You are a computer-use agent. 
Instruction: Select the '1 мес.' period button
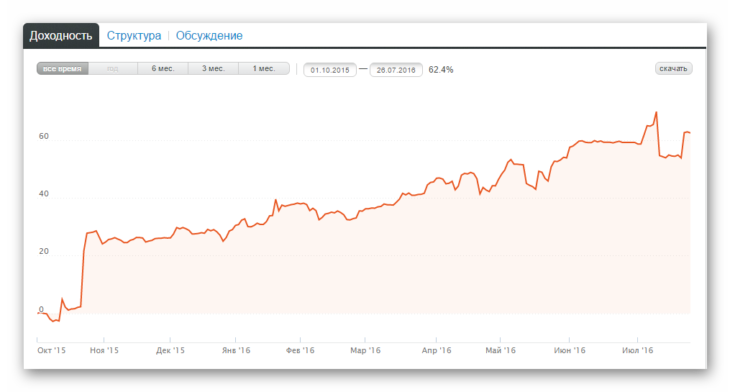tap(264, 68)
